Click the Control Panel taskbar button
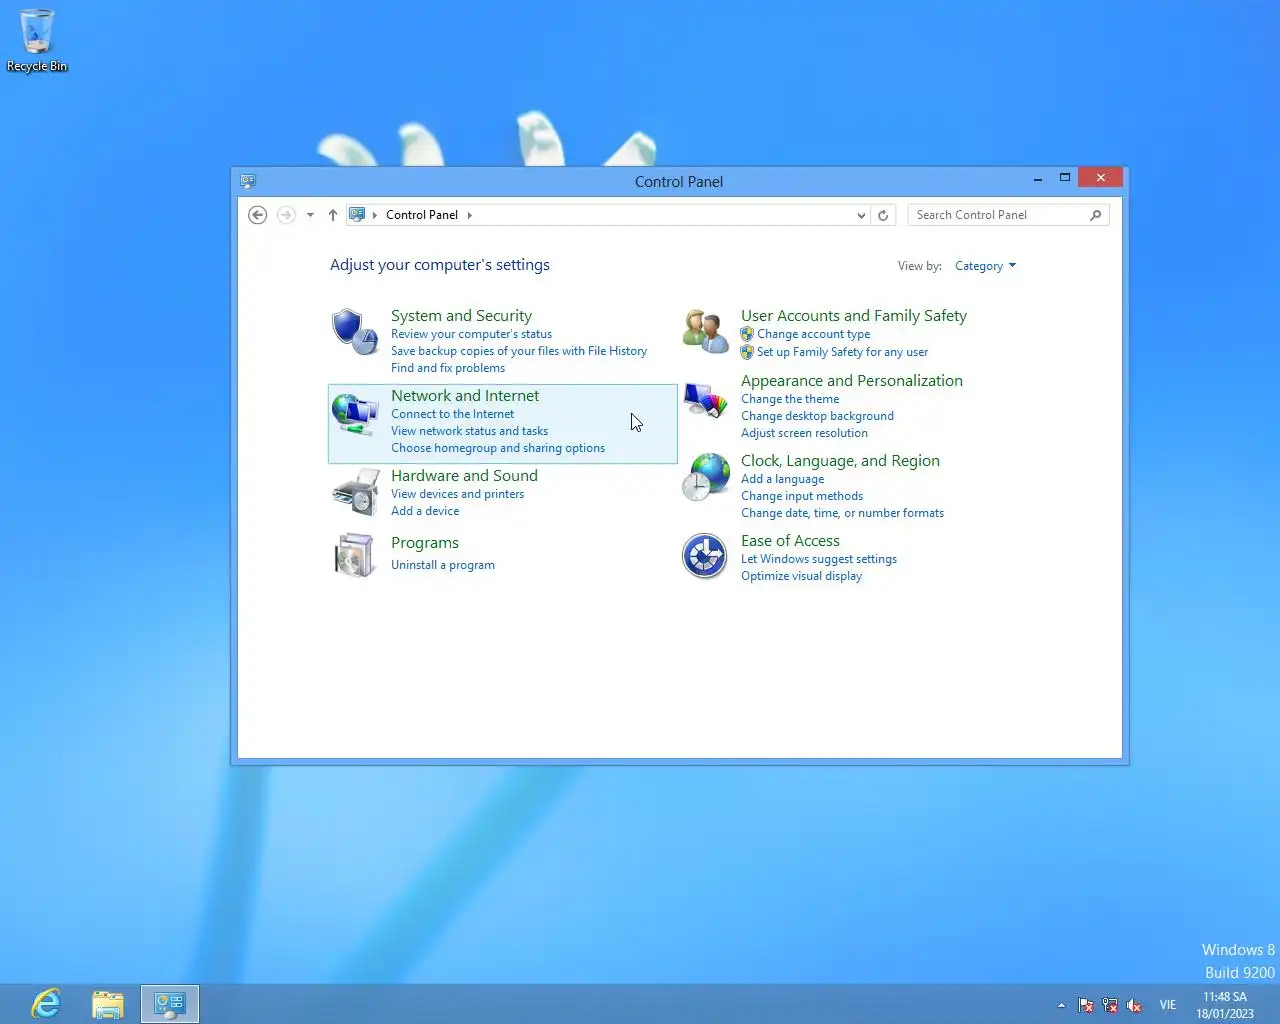 (170, 1003)
